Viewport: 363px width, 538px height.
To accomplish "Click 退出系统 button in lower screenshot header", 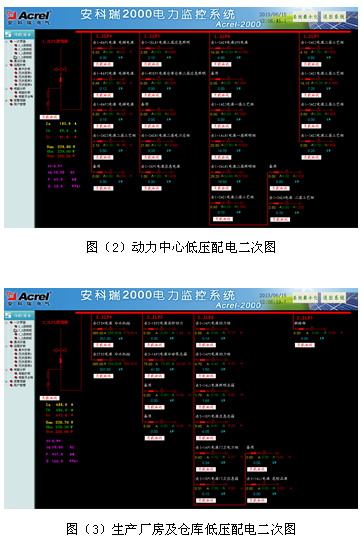I will click(333, 297).
